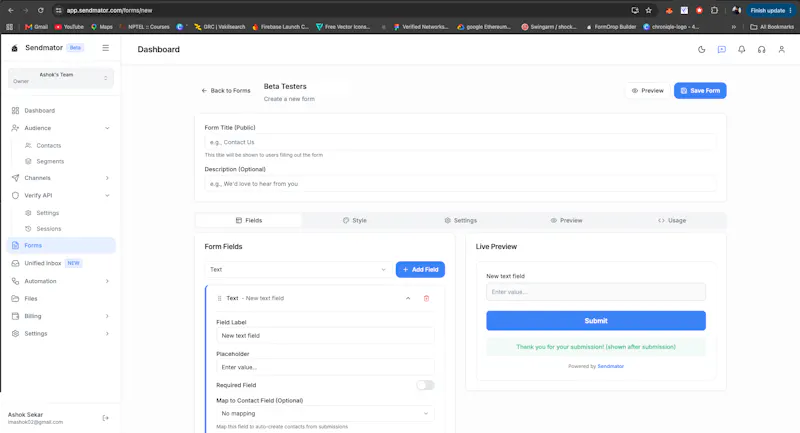Screen dimensions: 800x433
Task: Open the feedback chat icon
Action: [721, 49]
